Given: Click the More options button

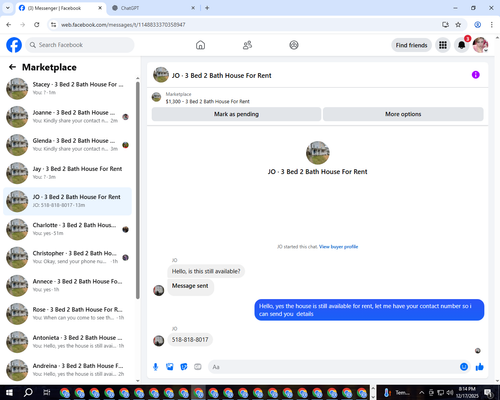Looking at the screenshot, I should point(403,114).
